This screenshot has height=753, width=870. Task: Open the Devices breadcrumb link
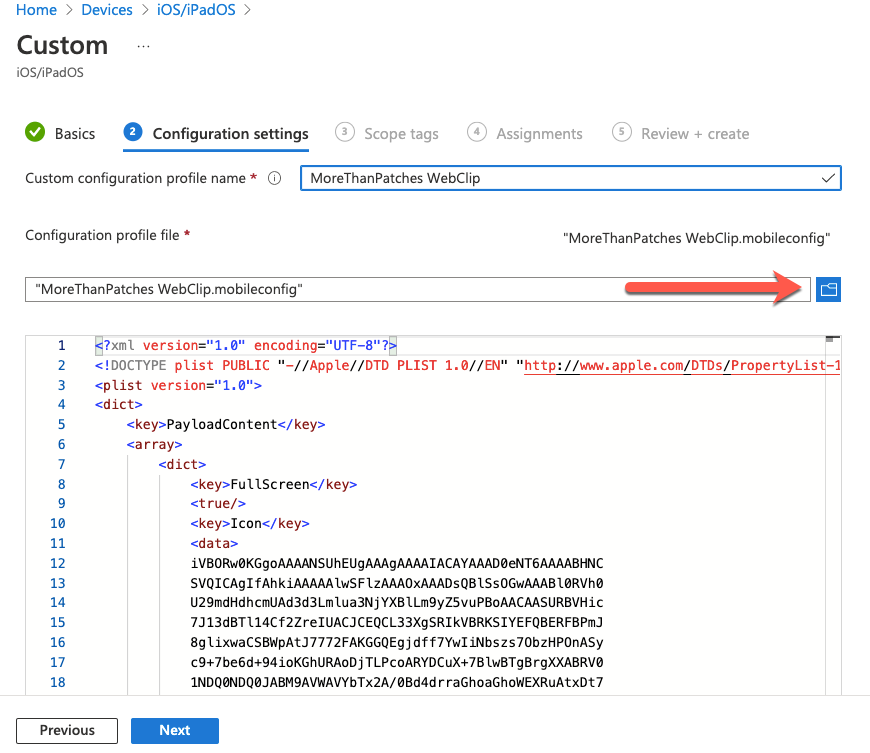pyautogui.click(x=107, y=10)
